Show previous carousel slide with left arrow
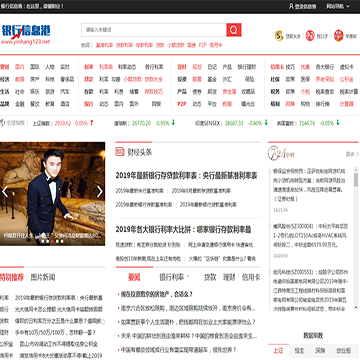This screenshot has height=360, width=360. point(5,192)
